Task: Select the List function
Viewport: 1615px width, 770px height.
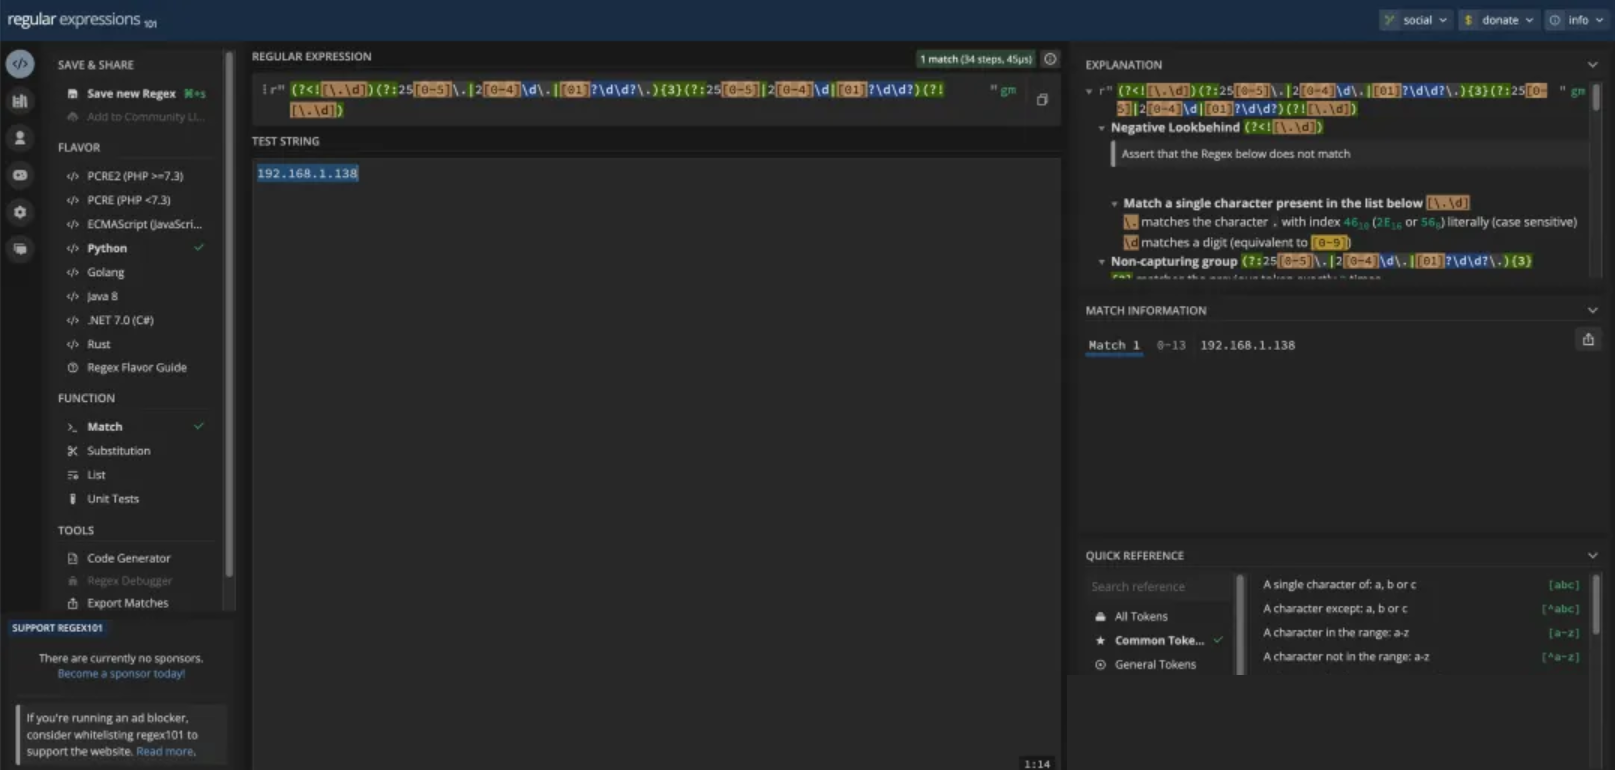Action: tap(96, 475)
